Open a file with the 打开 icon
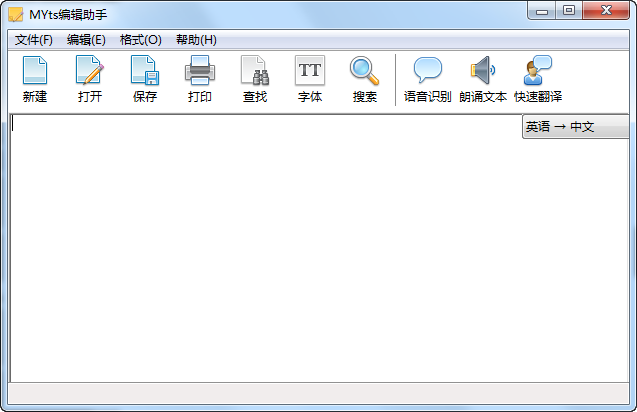Screen dimensions: 637x412 click(90, 71)
